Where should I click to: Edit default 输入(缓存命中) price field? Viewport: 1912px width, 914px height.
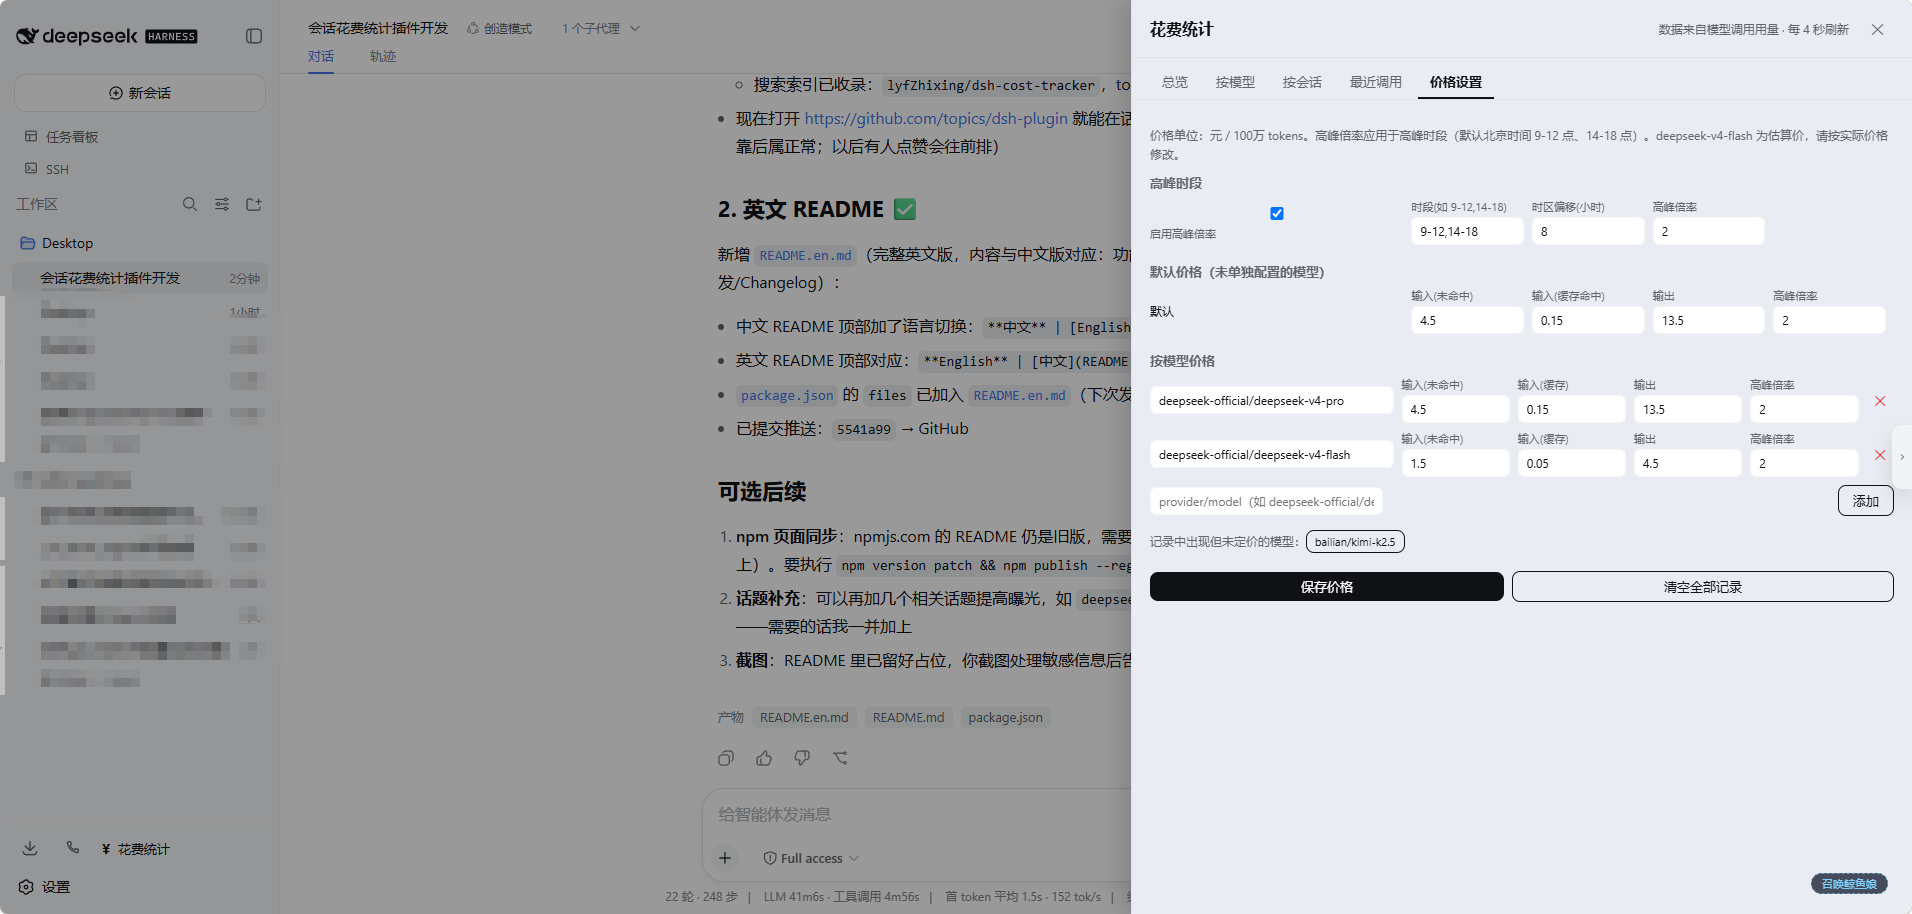pyautogui.click(x=1588, y=320)
